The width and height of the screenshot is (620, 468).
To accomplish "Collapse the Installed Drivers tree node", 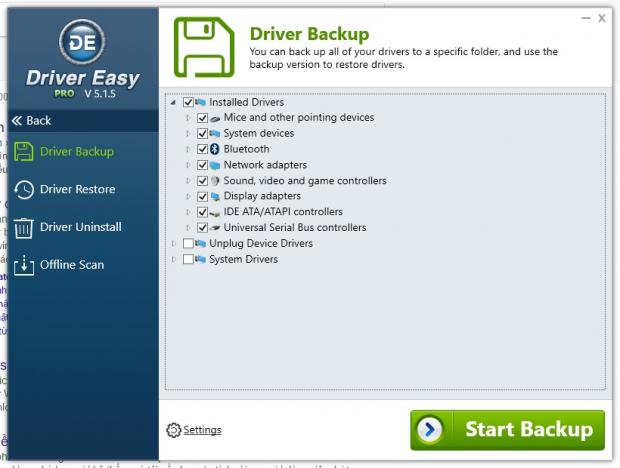I will tap(174, 102).
